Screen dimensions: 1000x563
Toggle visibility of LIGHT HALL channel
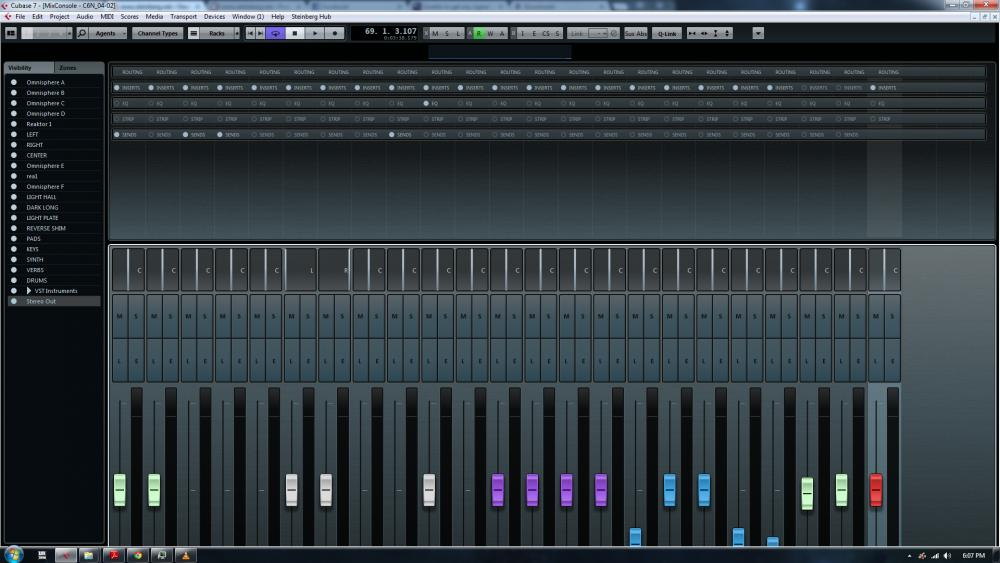(14, 197)
